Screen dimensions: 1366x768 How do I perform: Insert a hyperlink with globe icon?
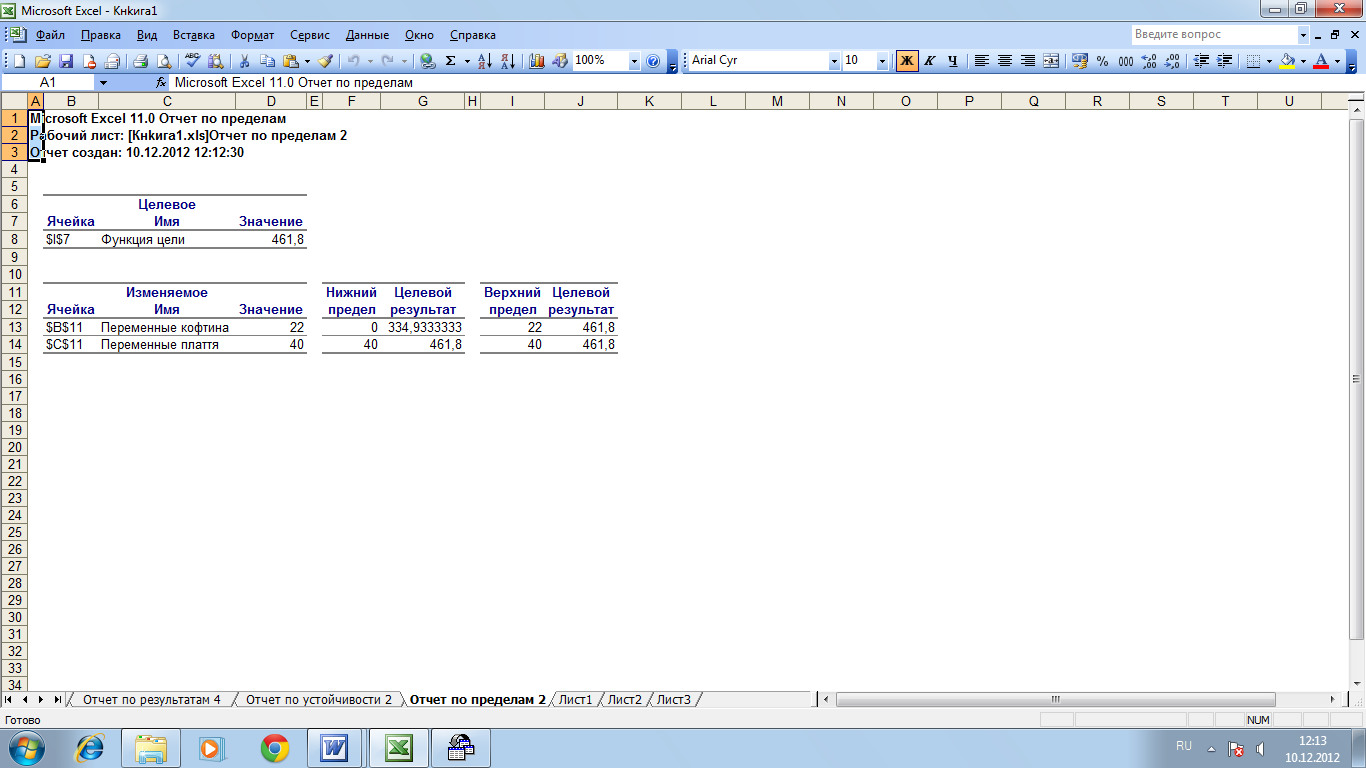tap(428, 61)
